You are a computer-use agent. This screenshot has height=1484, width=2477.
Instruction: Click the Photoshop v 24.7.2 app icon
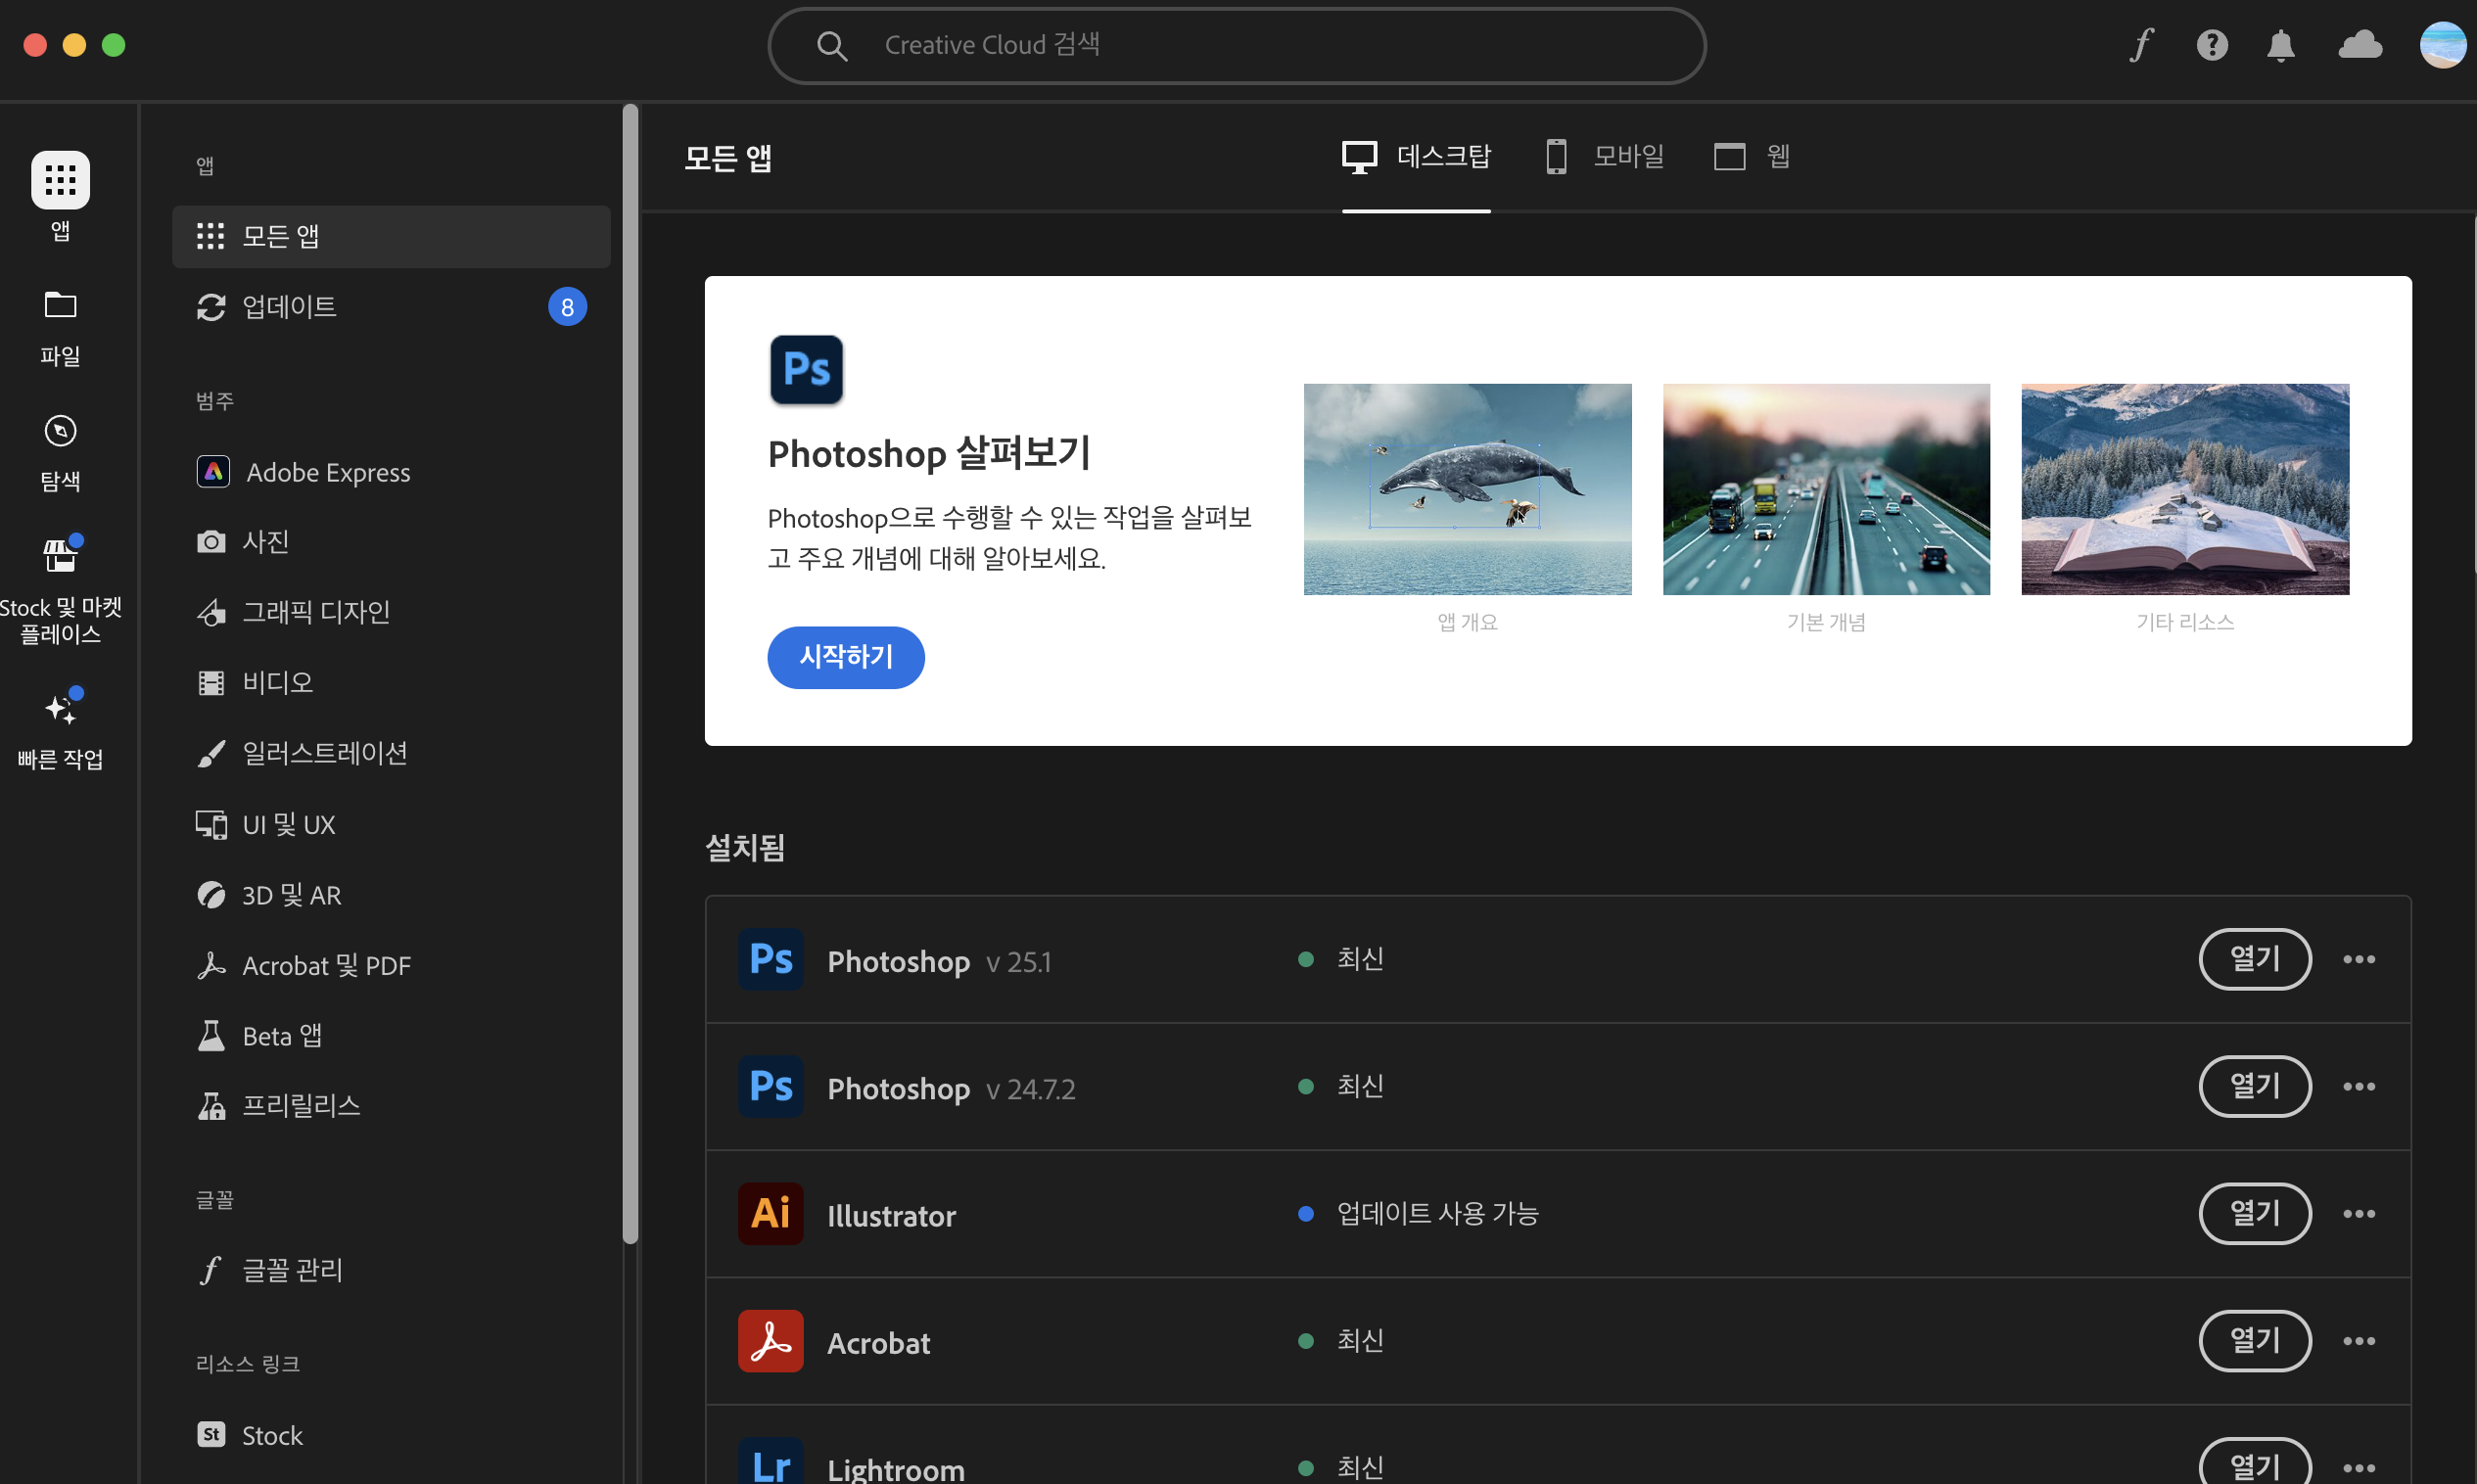tap(771, 1086)
